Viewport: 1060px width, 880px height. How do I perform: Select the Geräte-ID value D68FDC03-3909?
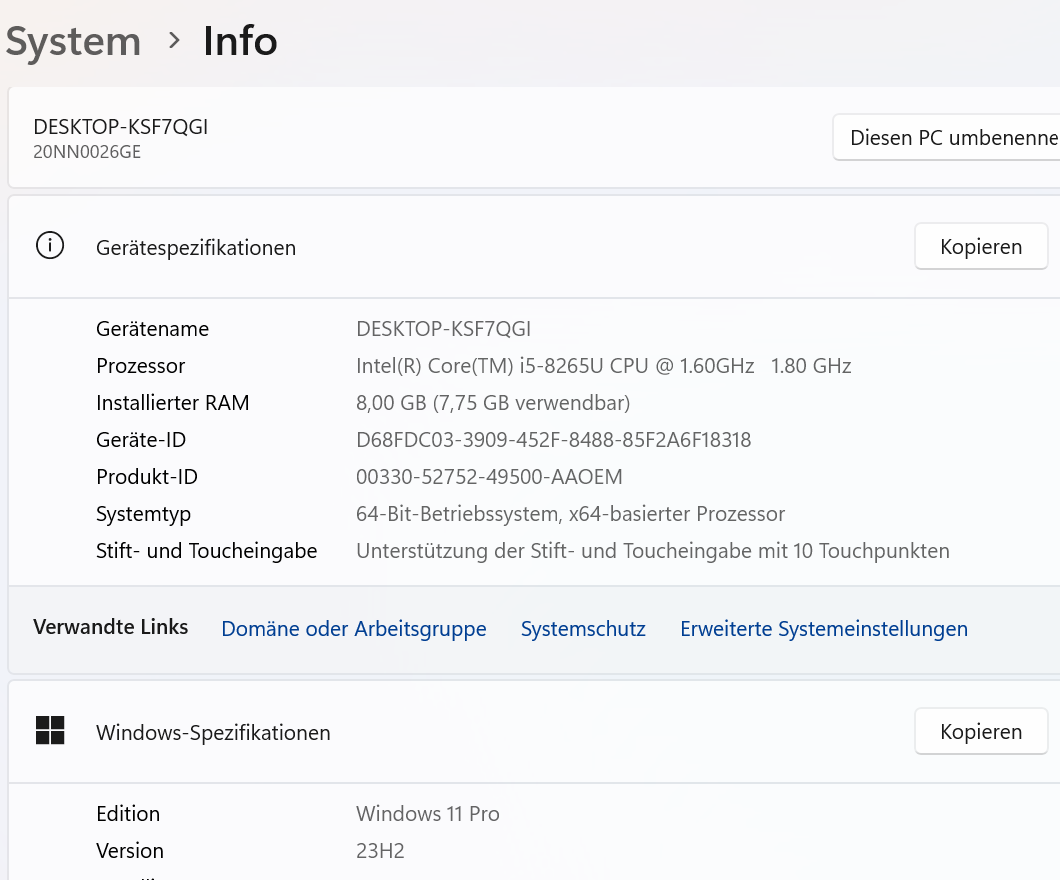click(553, 440)
